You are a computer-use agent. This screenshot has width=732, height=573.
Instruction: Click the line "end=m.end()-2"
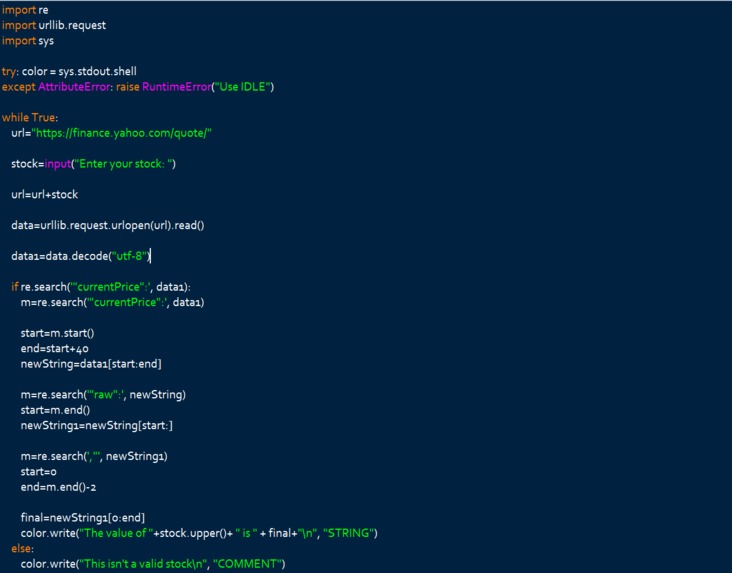58,488
